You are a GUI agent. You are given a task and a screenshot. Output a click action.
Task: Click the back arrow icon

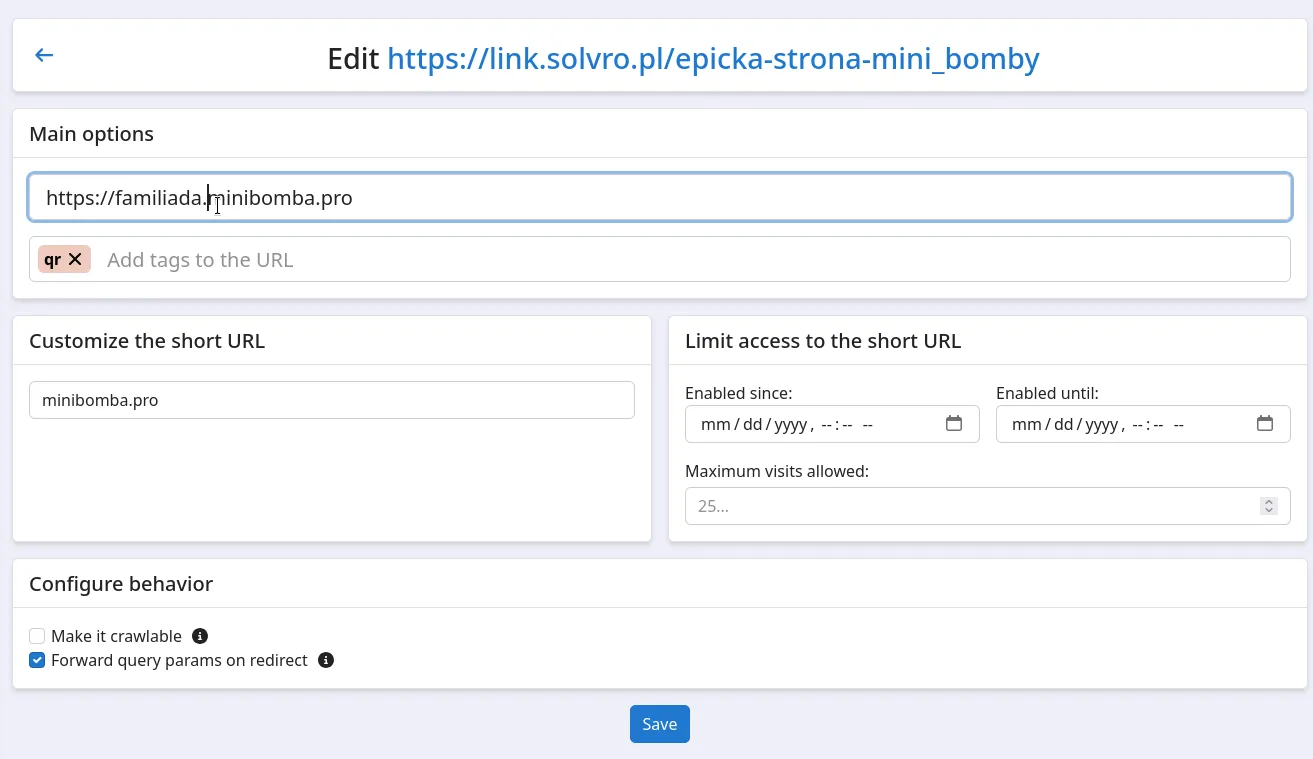[x=44, y=55]
